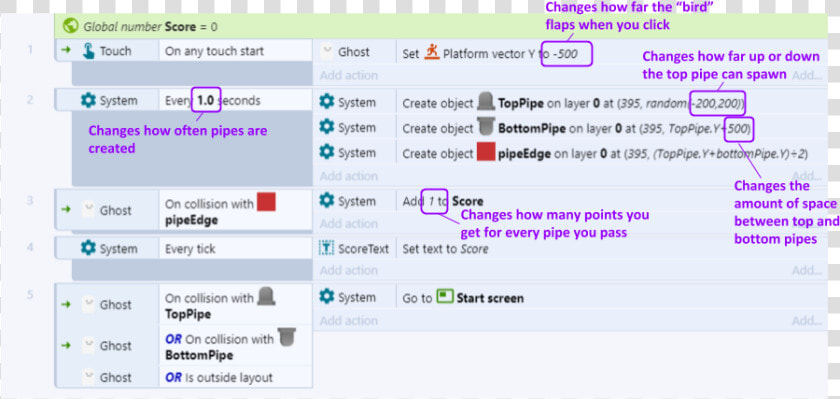Click the TopPipe icon in On collision with TopPipe
Screen dimensions: 840x399
click(x=266, y=296)
